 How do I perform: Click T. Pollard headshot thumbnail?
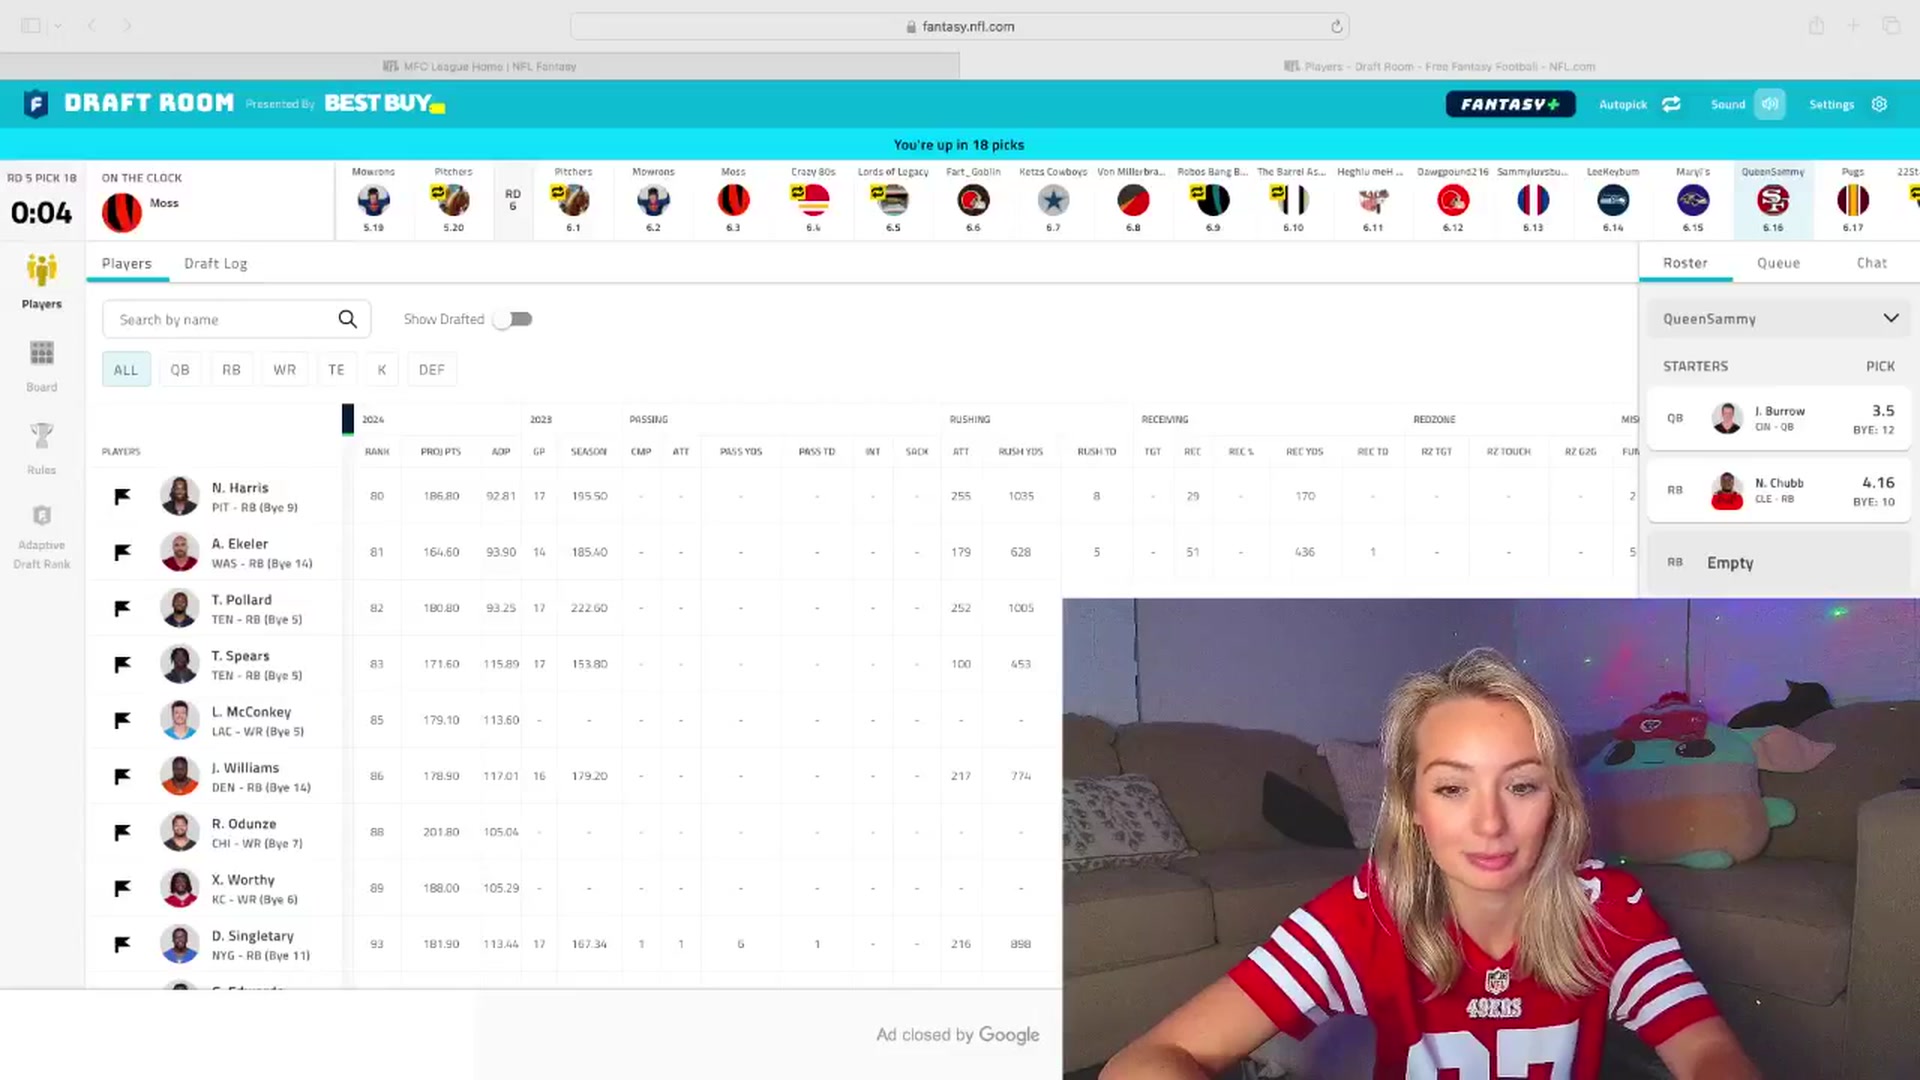click(x=180, y=608)
